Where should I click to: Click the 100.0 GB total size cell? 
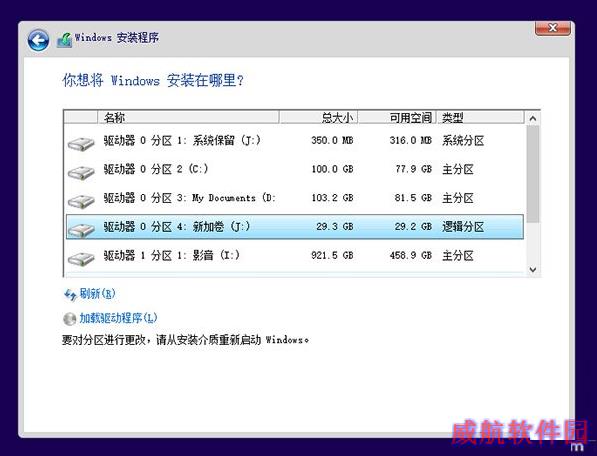coord(332,169)
